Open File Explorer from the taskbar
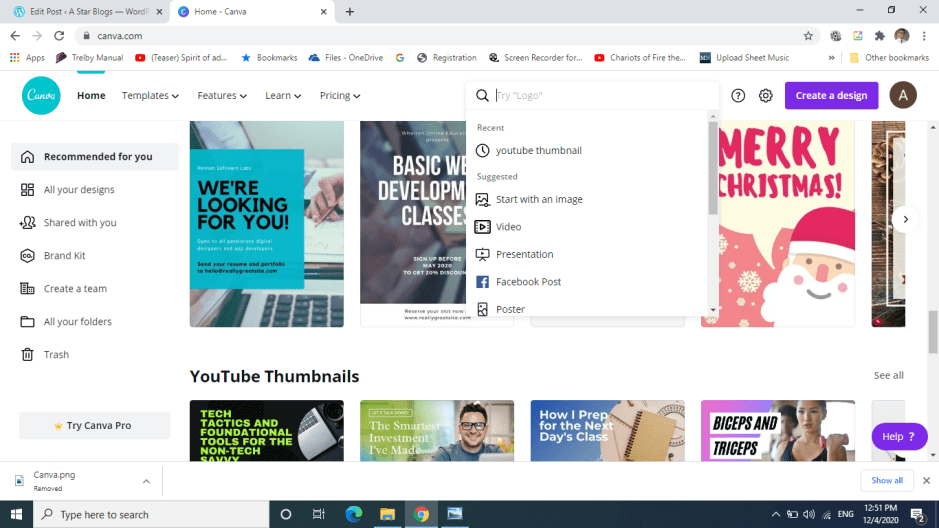 pos(387,514)
